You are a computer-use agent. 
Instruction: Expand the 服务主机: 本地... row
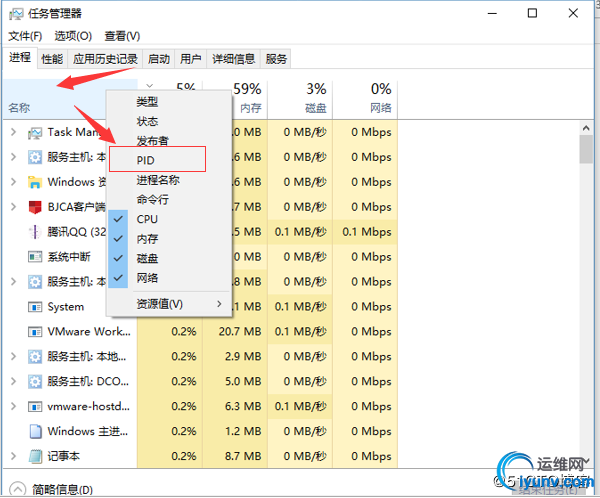click(13, 356)
